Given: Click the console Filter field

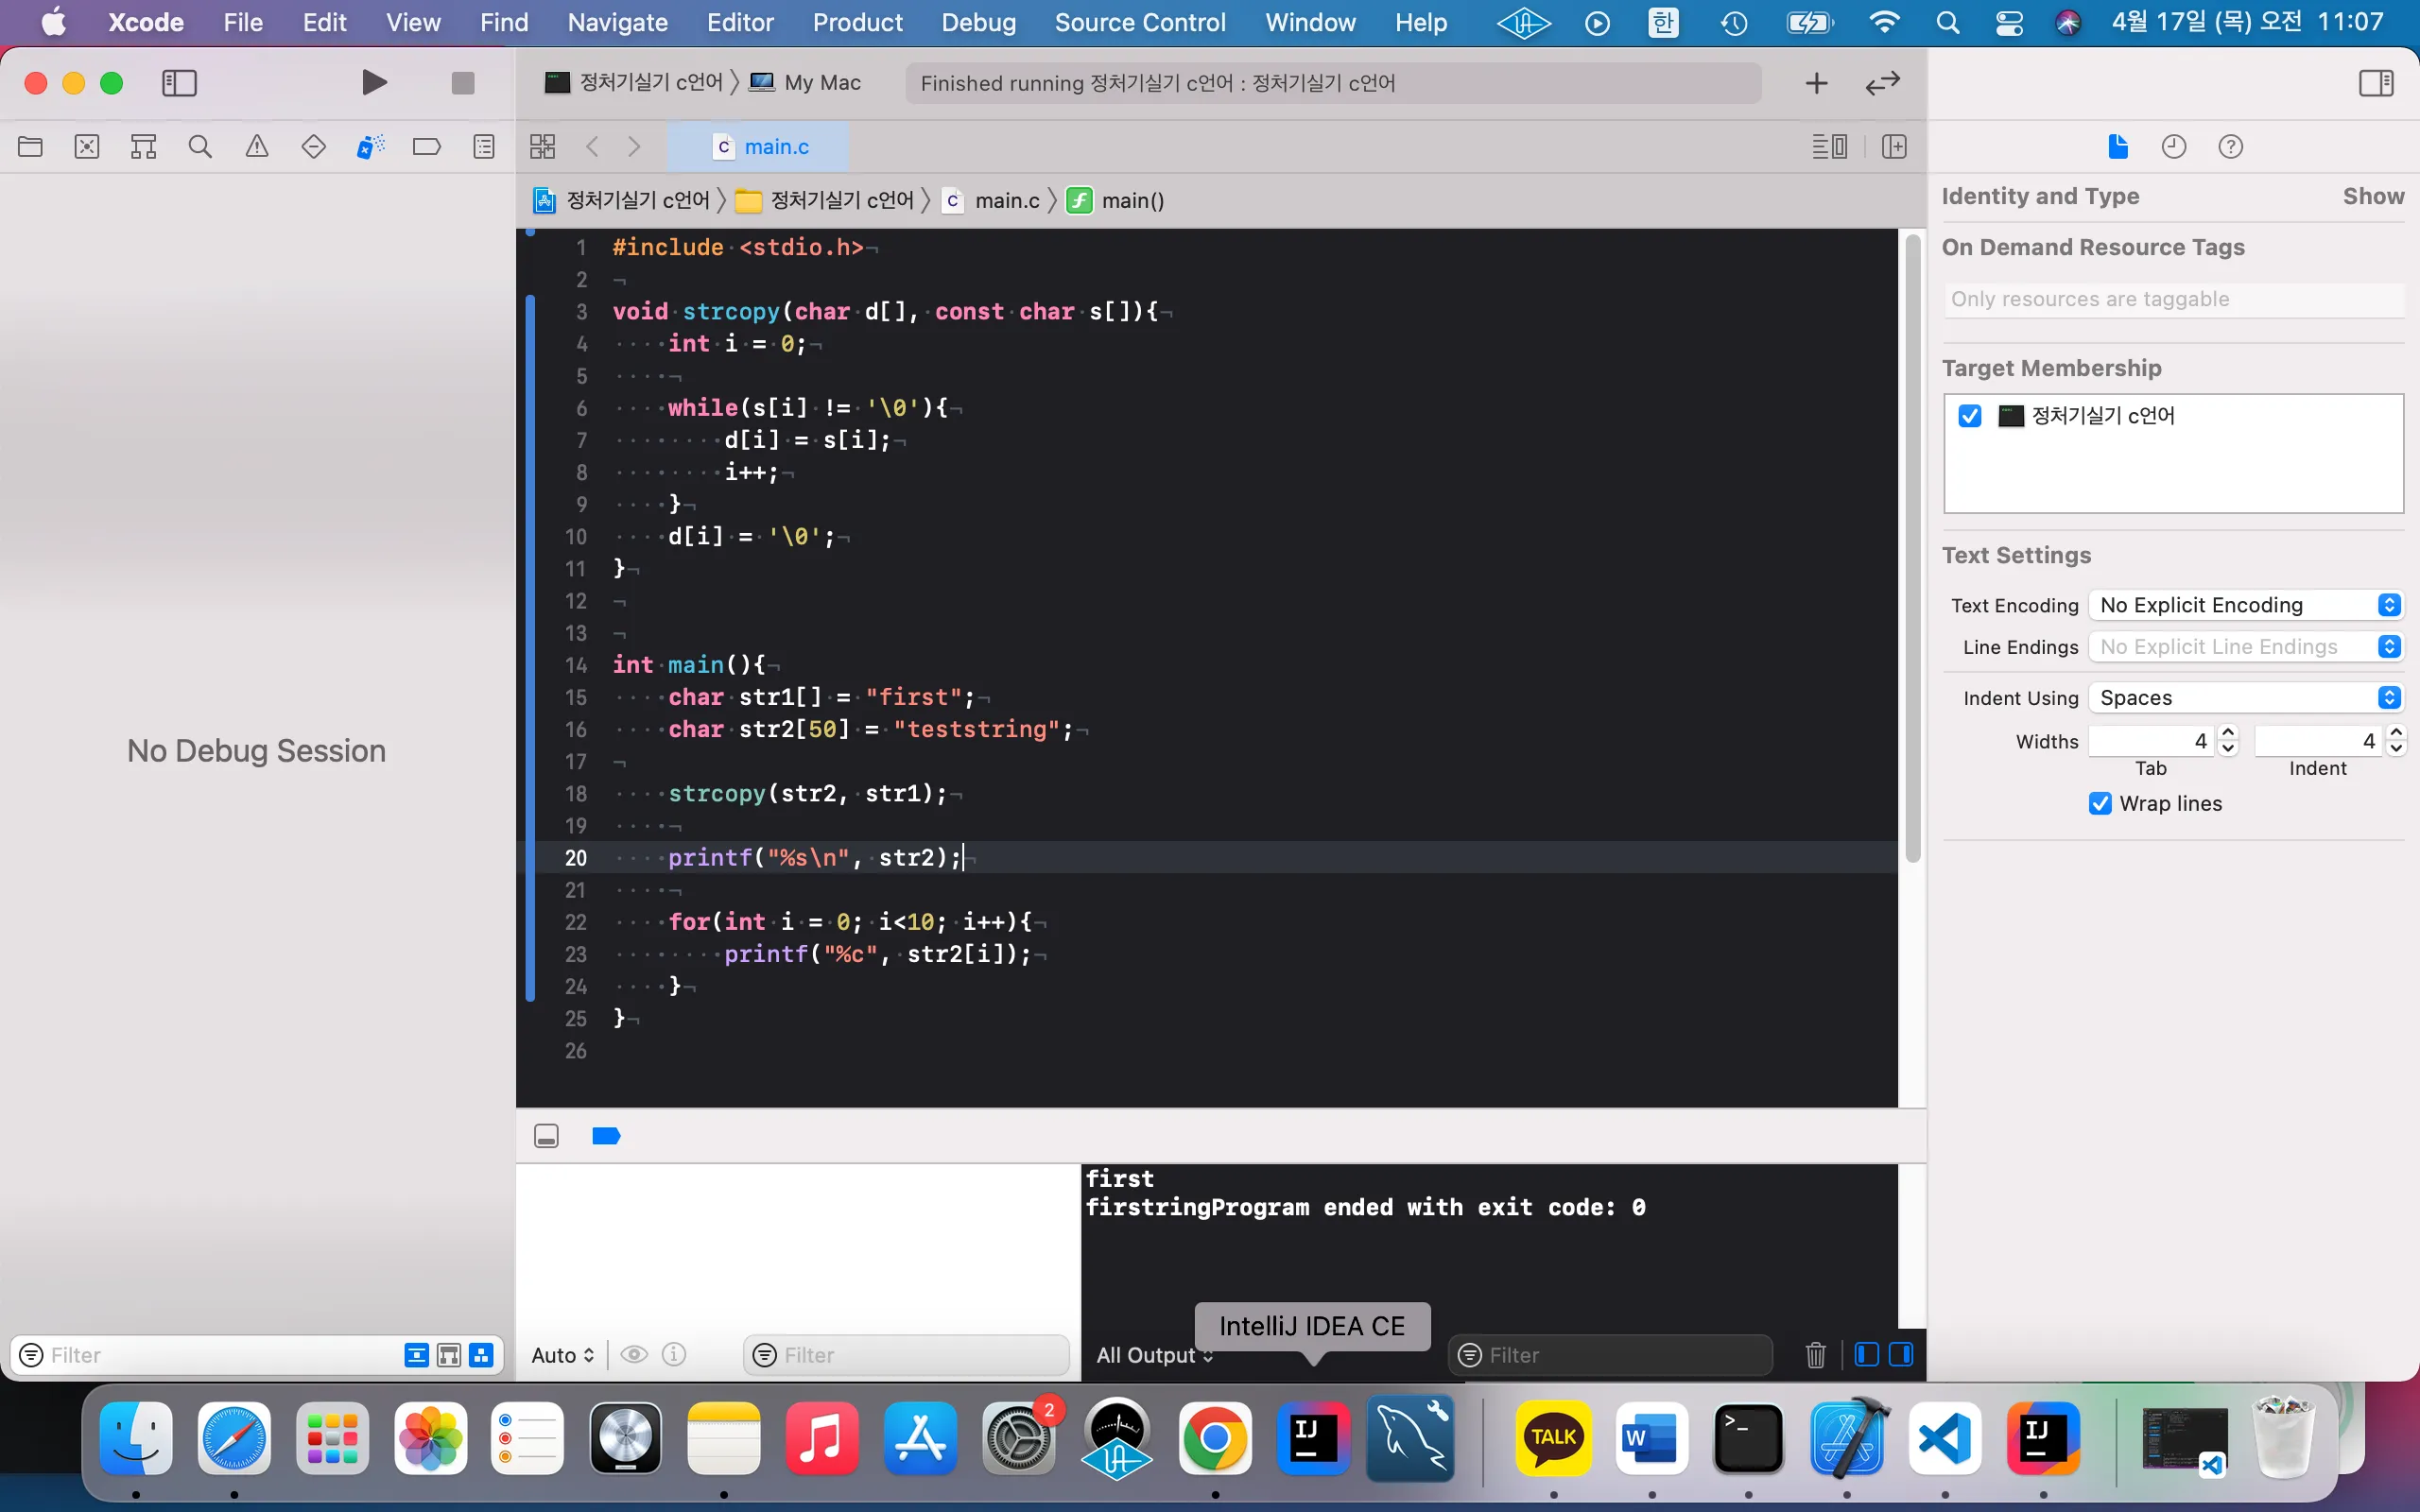Looking at the screenshot, I should [x=1610, y=1355].
